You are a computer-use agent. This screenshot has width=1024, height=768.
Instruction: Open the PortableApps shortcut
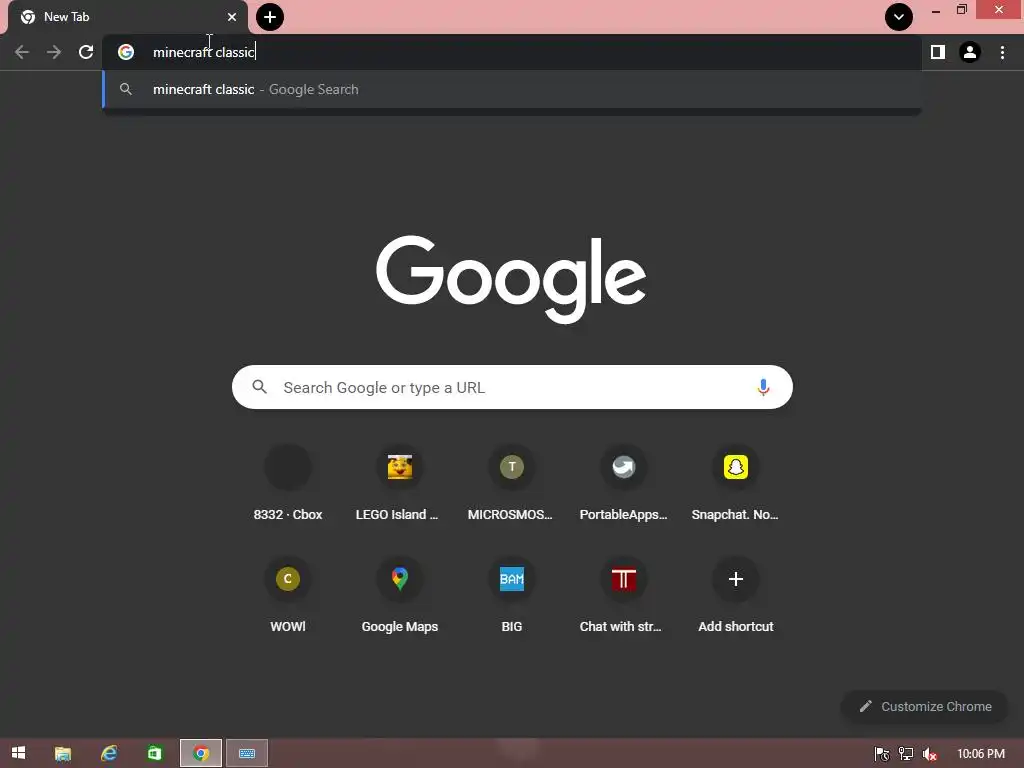pos(624,484)
